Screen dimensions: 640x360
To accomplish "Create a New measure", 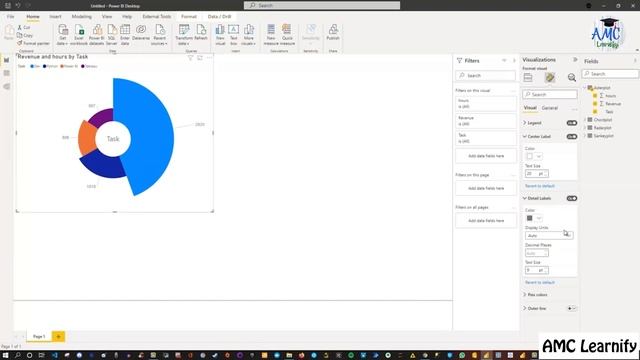I will [271, 34].
